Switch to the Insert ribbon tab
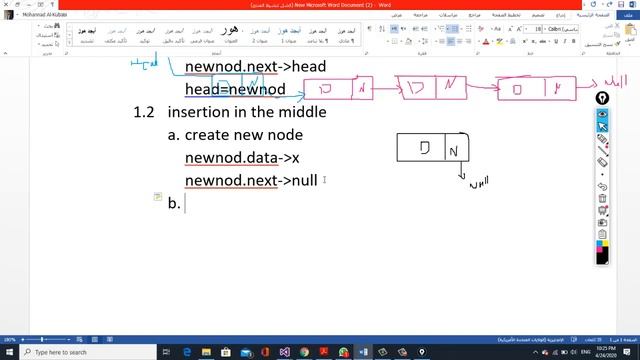640x360 pixels. point(560,15)
